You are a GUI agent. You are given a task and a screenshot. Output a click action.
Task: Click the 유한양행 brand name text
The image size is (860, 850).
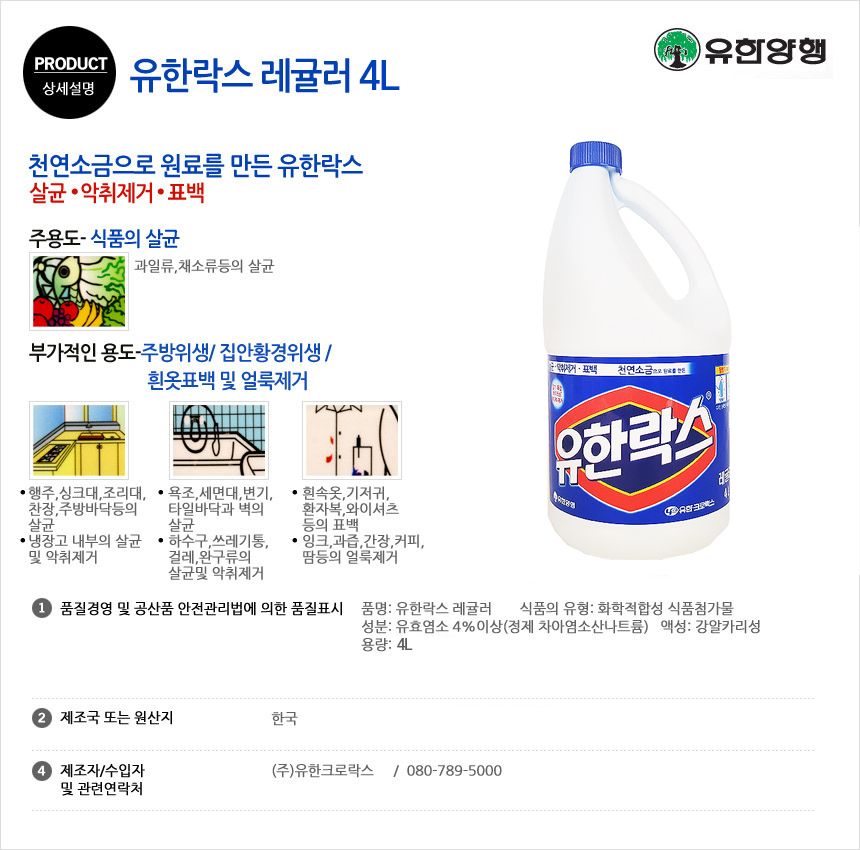point(765,50)
